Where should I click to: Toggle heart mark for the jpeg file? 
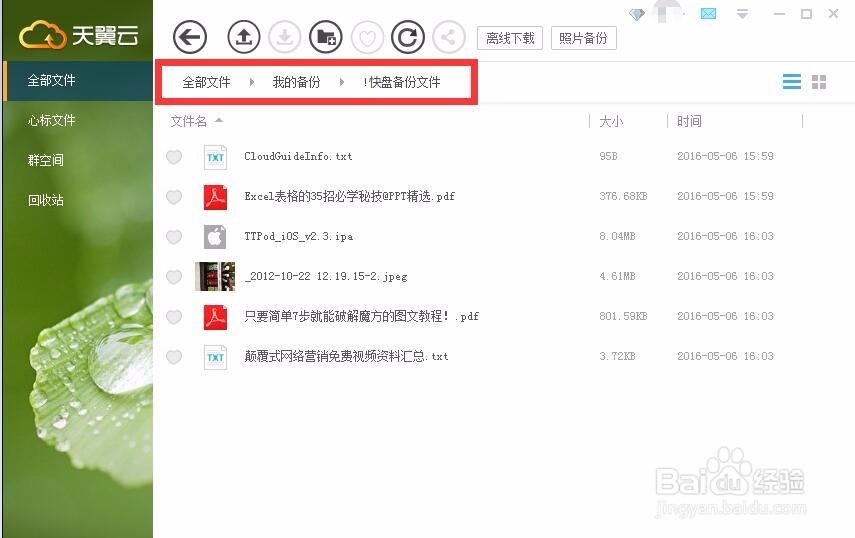pos(174,277)
